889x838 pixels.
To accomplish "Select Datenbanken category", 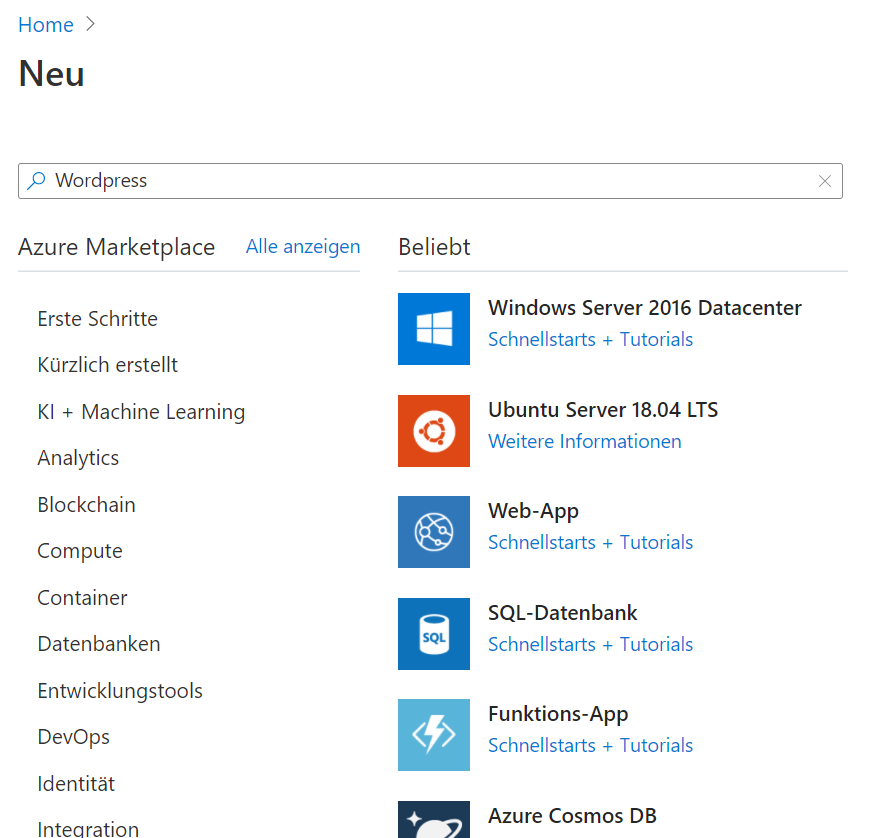I will tap(99, 644).
